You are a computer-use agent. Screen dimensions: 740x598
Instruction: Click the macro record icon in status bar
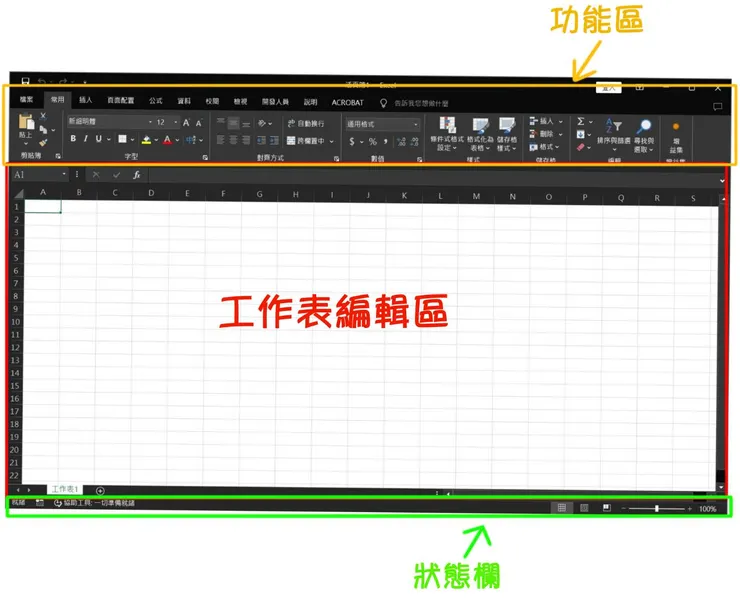pyautogui.click(x=40, y=503)
